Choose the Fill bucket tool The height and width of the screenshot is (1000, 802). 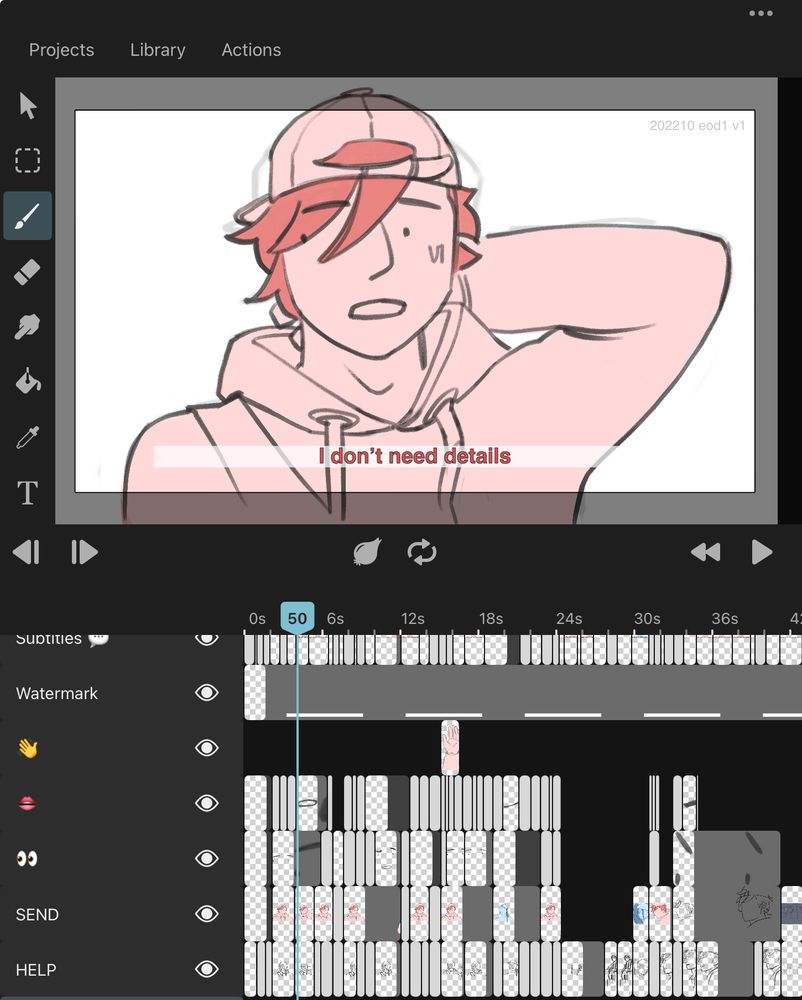tap(27, 381)
